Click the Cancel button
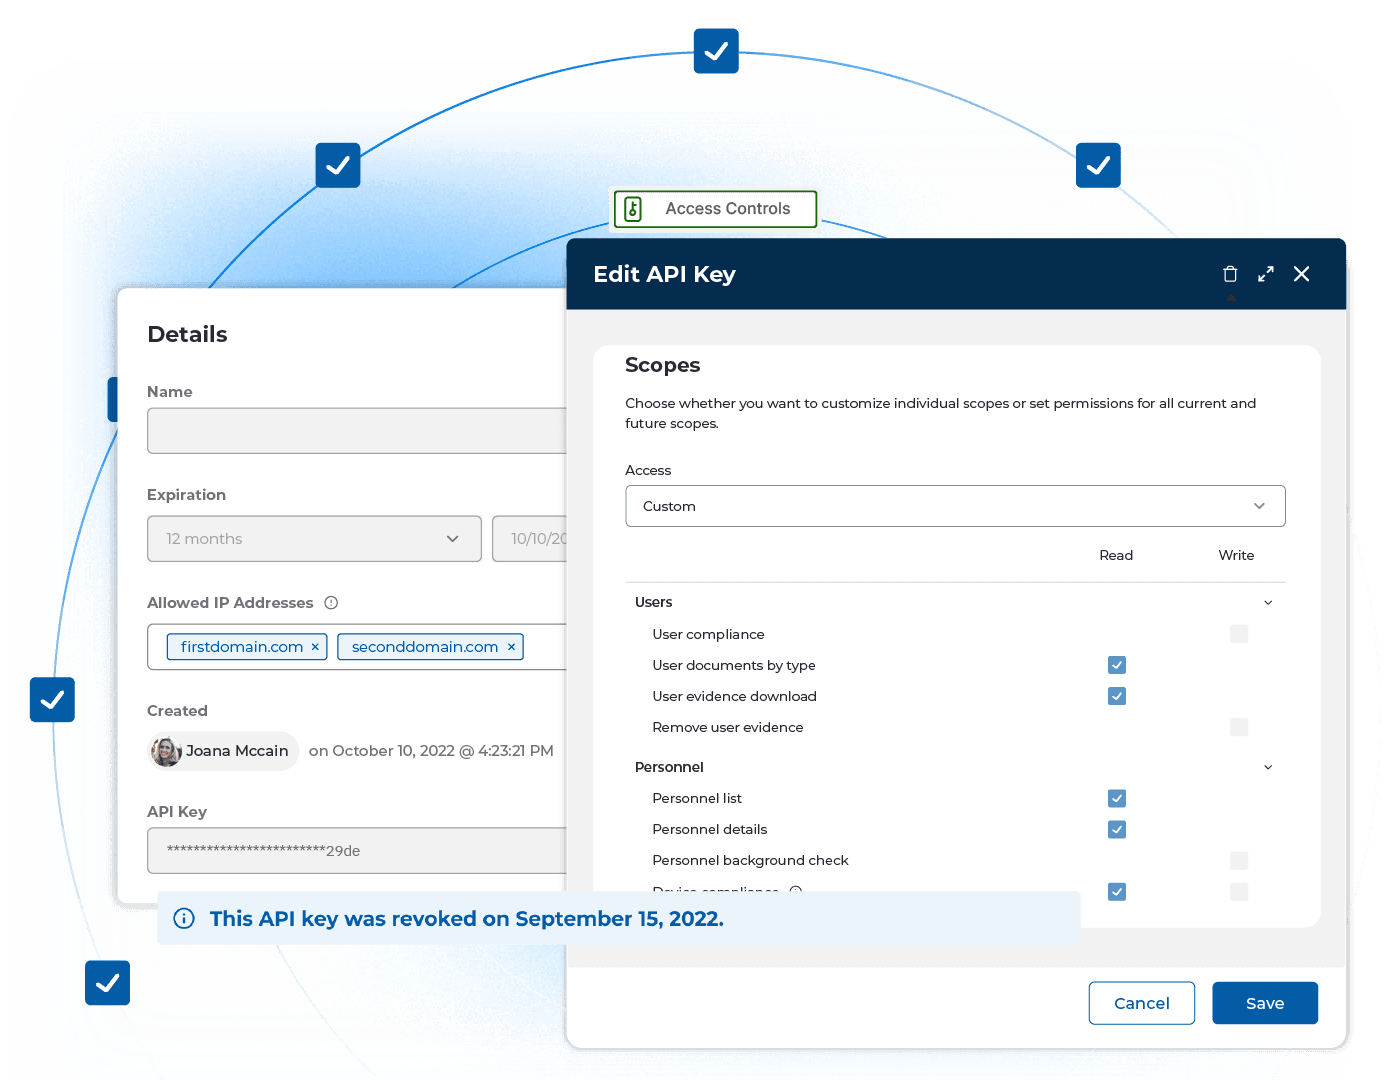This screenshot has height=1080, width=1393. (1141, 1003)
